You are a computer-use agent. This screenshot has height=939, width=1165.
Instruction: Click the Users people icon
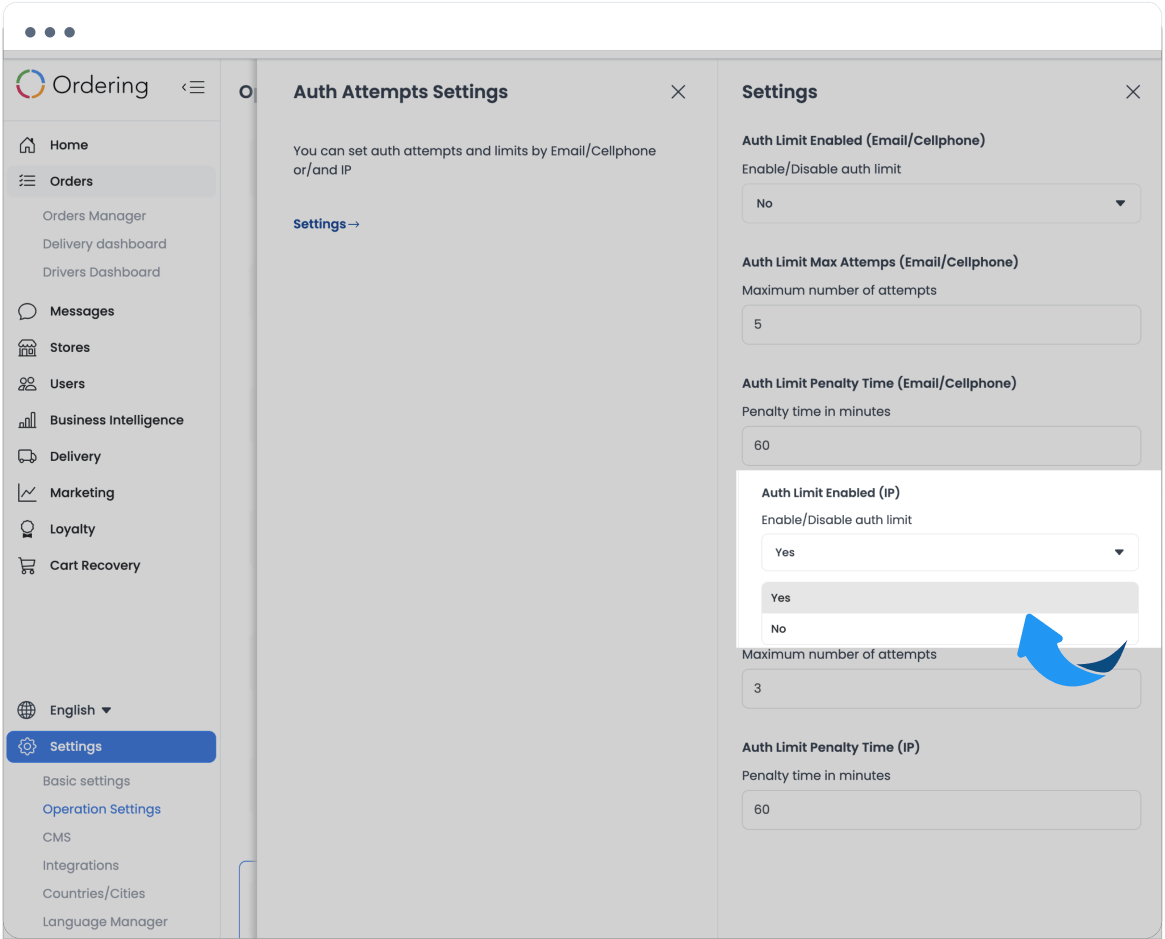click(x=27, y=383)
